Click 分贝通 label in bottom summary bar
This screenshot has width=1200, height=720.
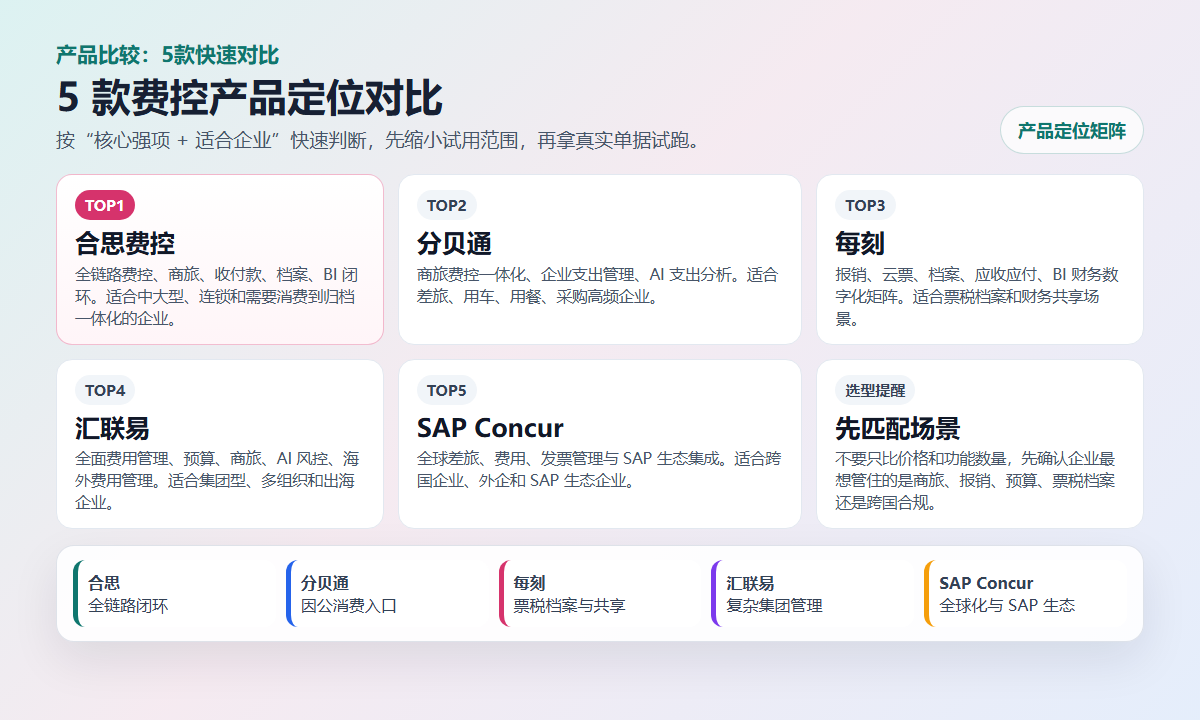[325, 583]
